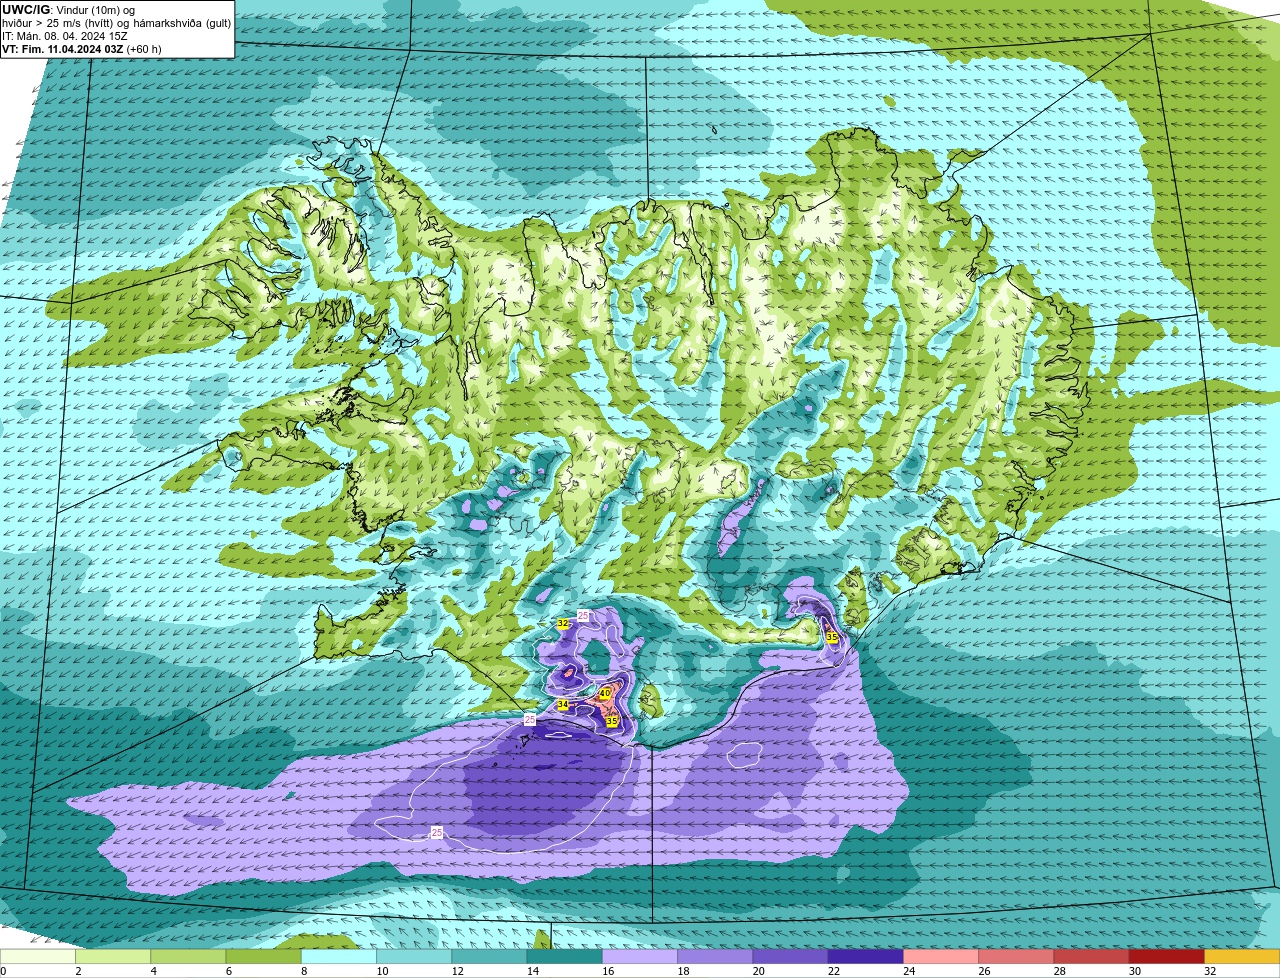Click the legend tick label '8'
The image size is (1280, 978).
pyautogui.click(x=302, y=971)
